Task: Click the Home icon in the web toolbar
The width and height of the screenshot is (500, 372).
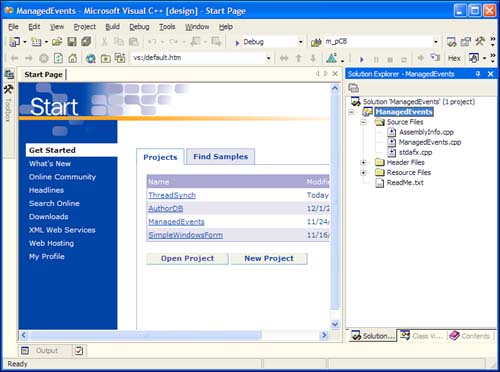Action: [73, 58]
